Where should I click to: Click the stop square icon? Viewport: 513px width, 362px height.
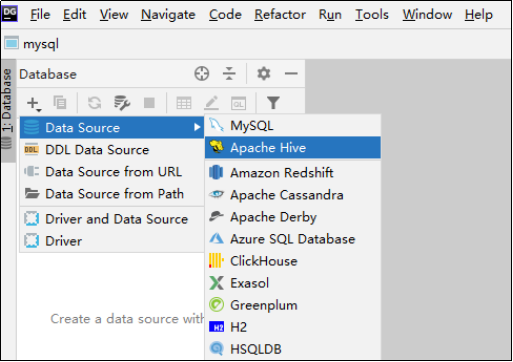[149, 103]
